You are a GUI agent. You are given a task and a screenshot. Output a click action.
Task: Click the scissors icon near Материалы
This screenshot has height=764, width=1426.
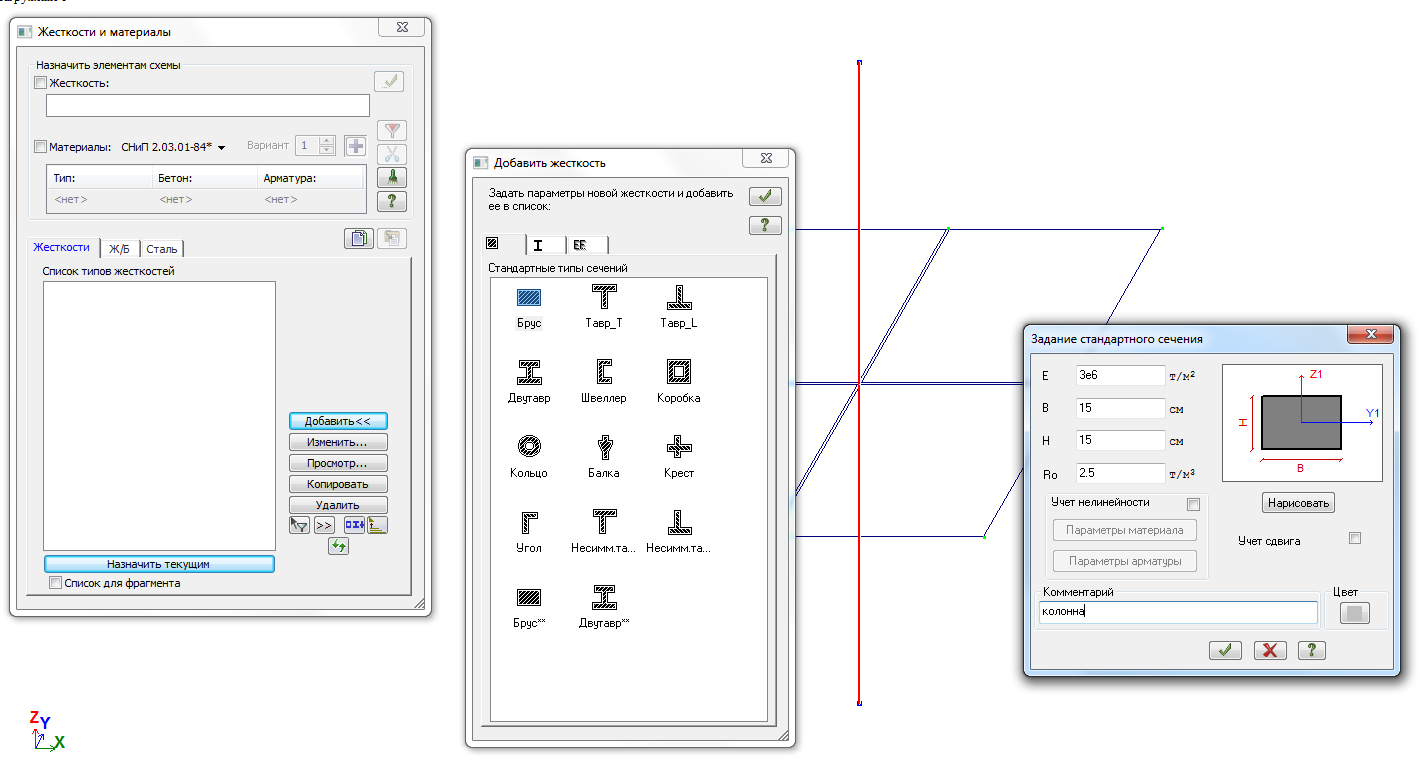392,154
